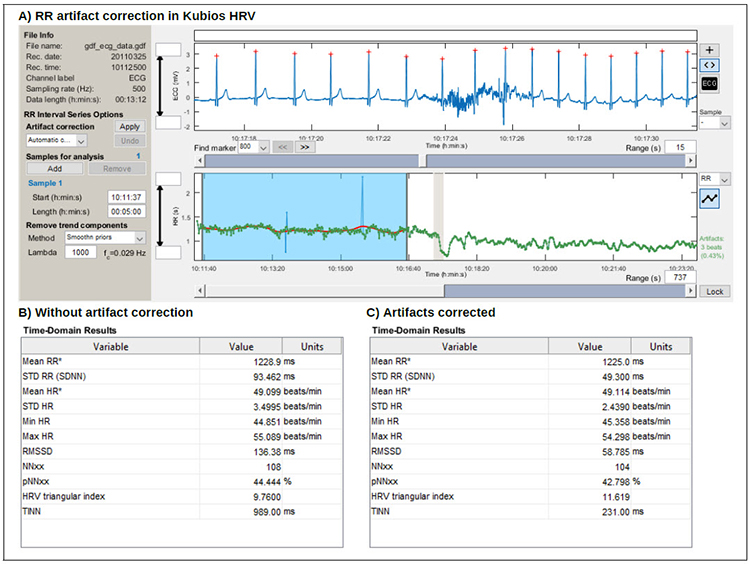Edit the Lambda value field
This screenshot has height=564, width=750.
[80, 253]
